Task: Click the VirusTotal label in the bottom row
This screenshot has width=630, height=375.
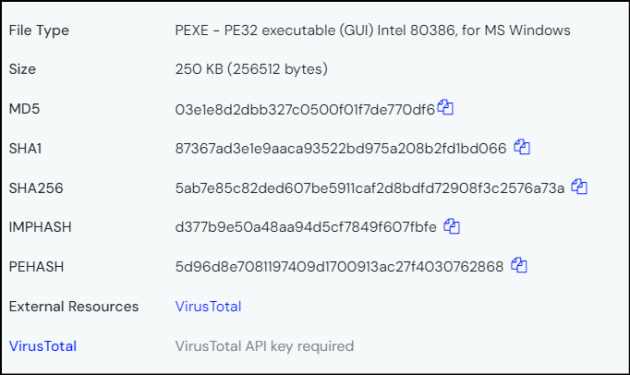Action: 43,346
